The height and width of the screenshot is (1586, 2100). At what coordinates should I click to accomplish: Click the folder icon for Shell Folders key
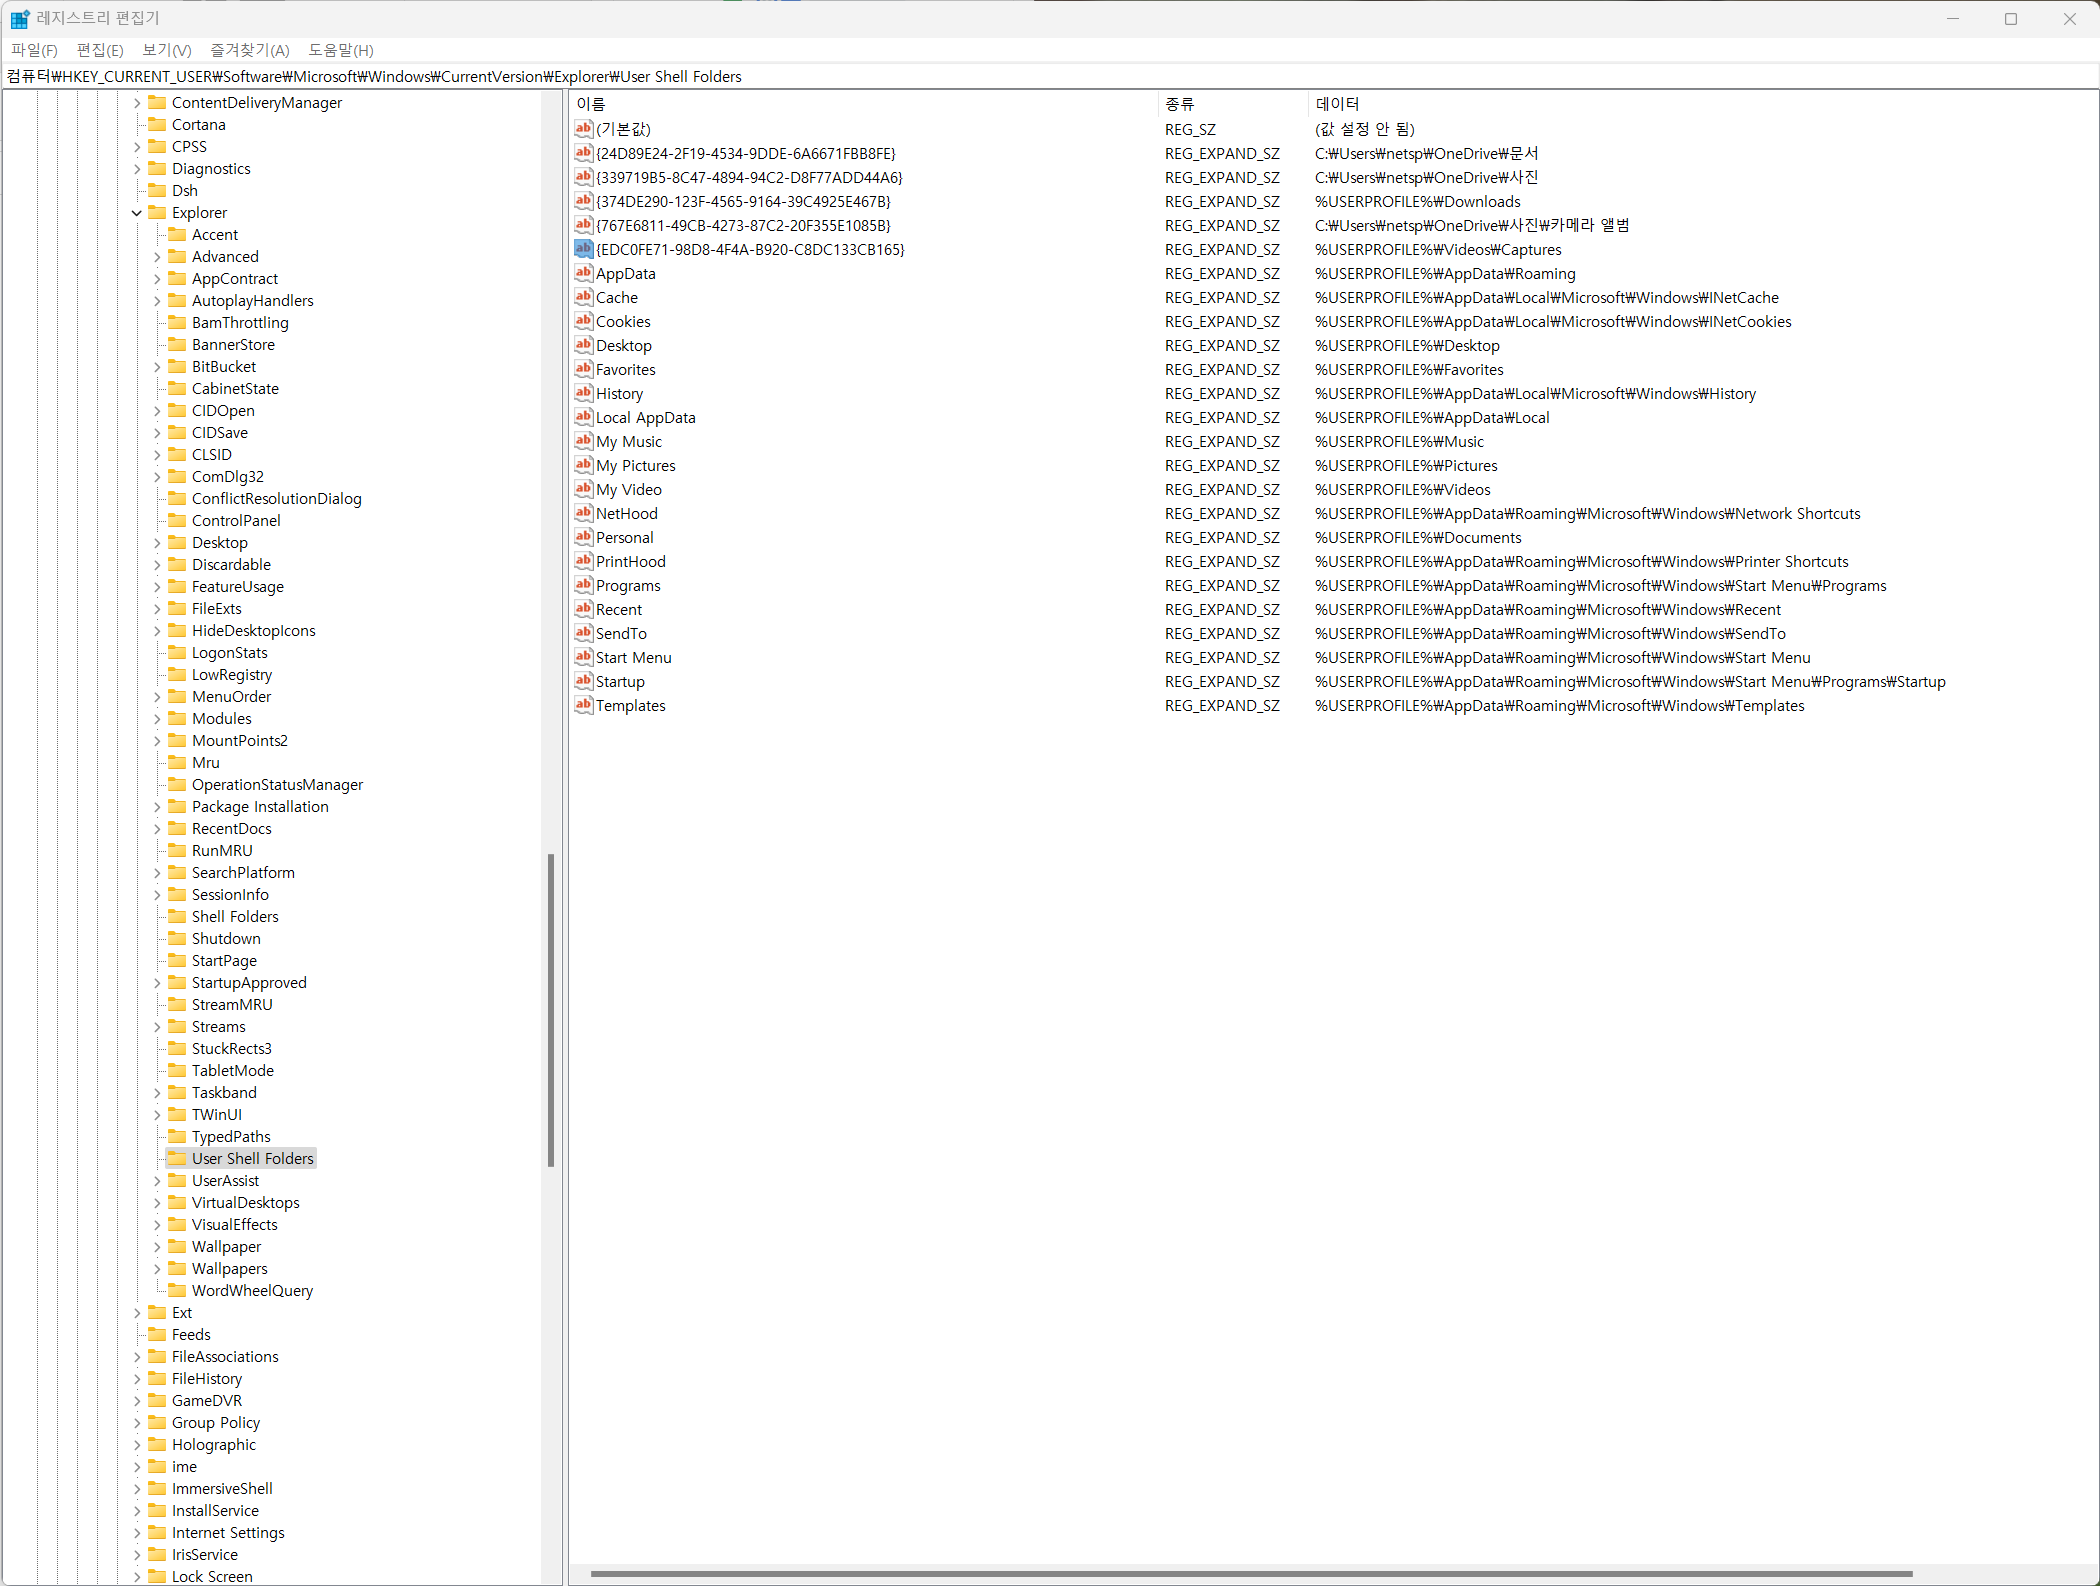click(177, 916)
